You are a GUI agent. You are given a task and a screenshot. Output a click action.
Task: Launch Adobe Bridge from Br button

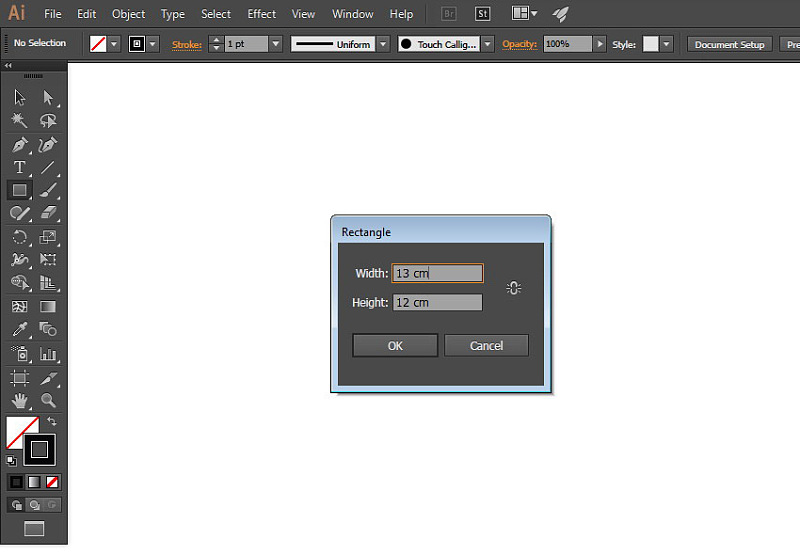[448, 14]
